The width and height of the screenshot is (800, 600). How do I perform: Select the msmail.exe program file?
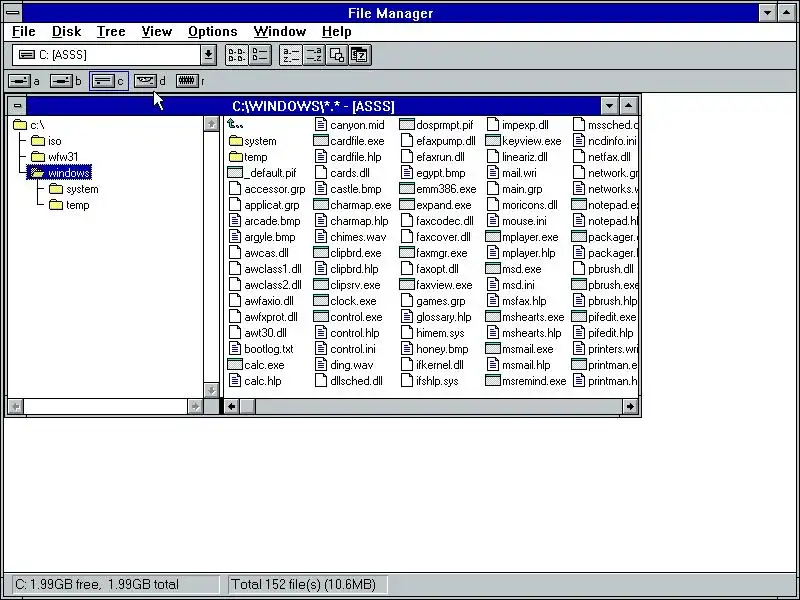(519, 349)
